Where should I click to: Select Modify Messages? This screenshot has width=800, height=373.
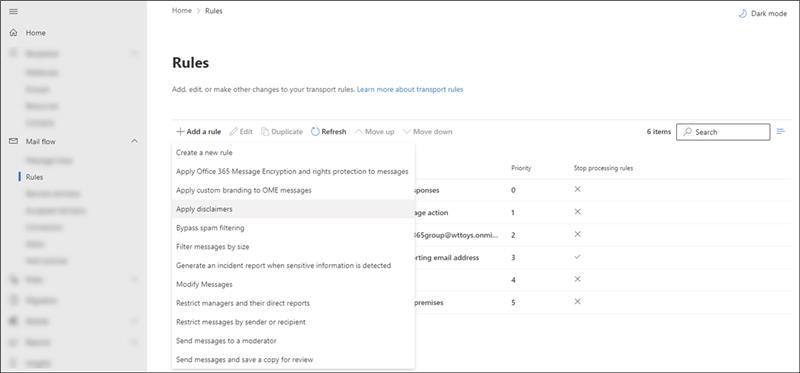tap(293, 284)
